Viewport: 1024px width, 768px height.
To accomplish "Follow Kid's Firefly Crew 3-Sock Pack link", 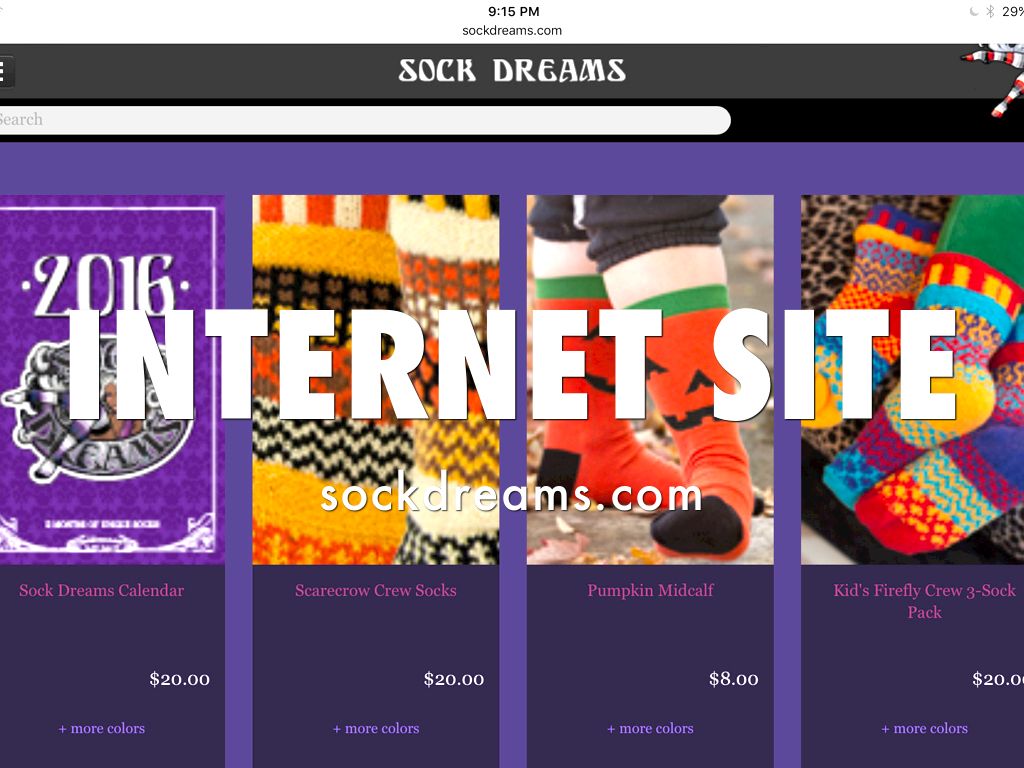I will point(924,601).
